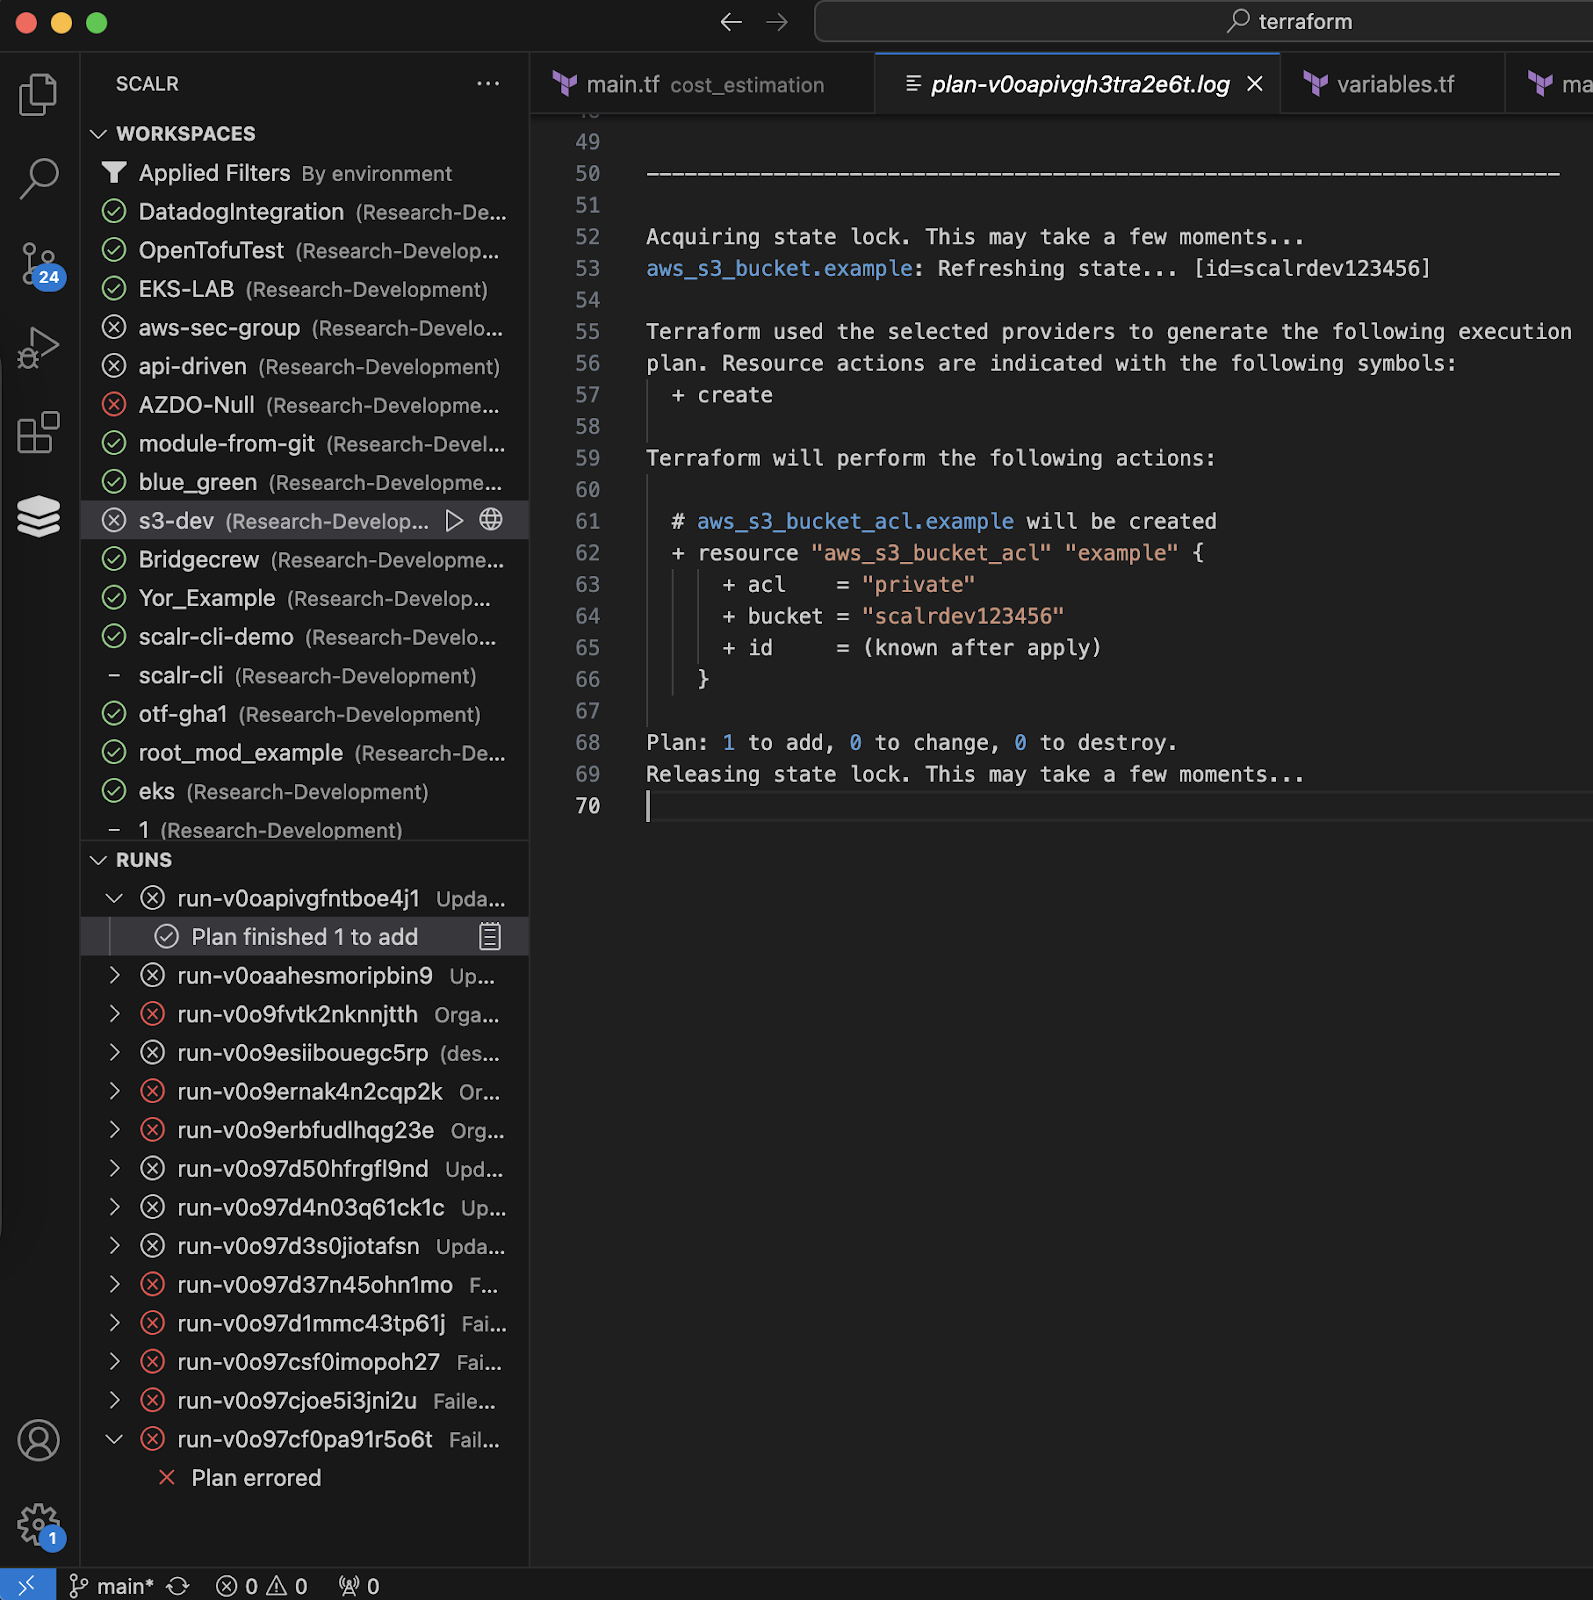
Task: Click aws_s3_bucket_acl.example on line 61
Action: 855,521
